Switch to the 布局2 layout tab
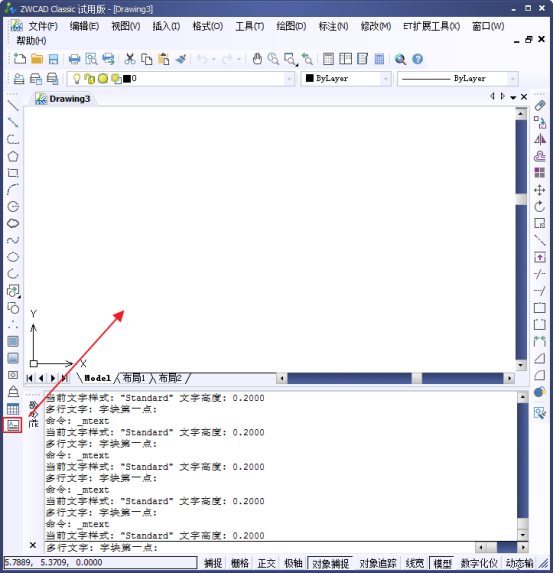The width and height of the screenshot is (554, 573). coord(170,378)
